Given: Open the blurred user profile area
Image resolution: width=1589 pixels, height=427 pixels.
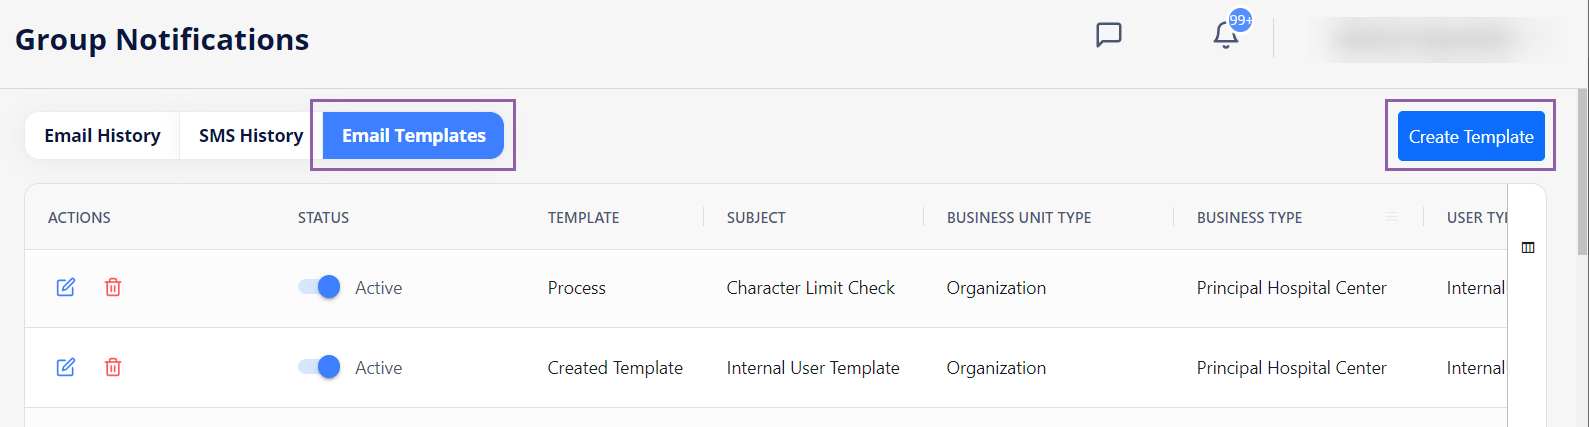Looking at the screenshot, I should point(1433,39).
